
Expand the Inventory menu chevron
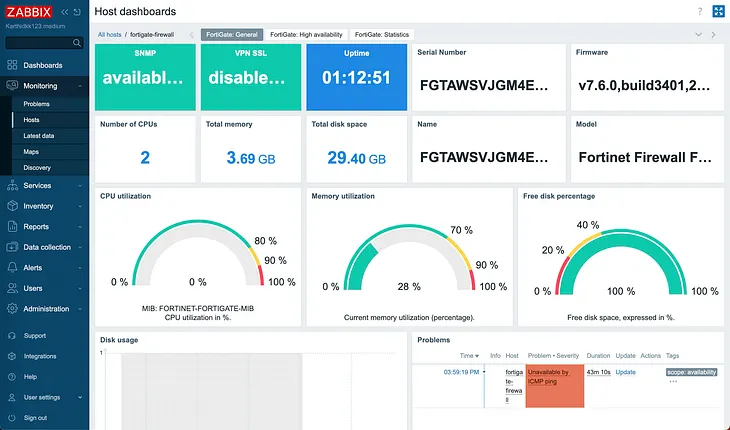pos(80,206)
